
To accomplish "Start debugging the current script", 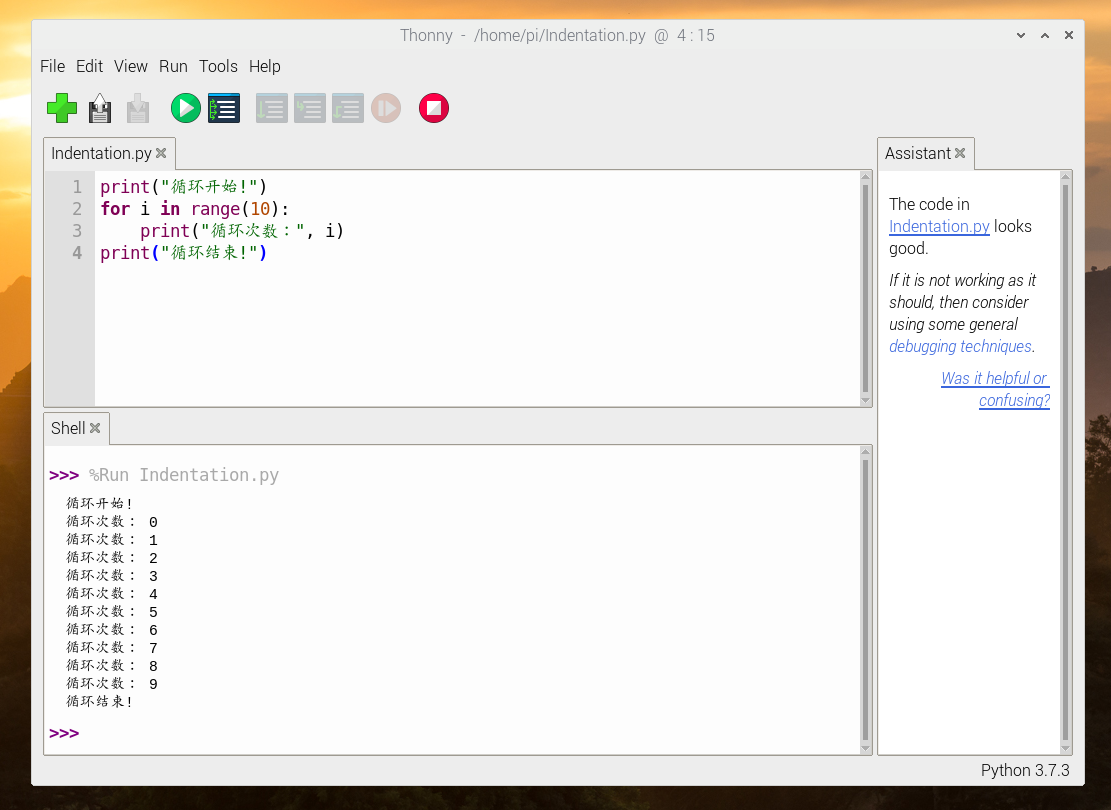I will pyautogui.click(x=224, y=108).
